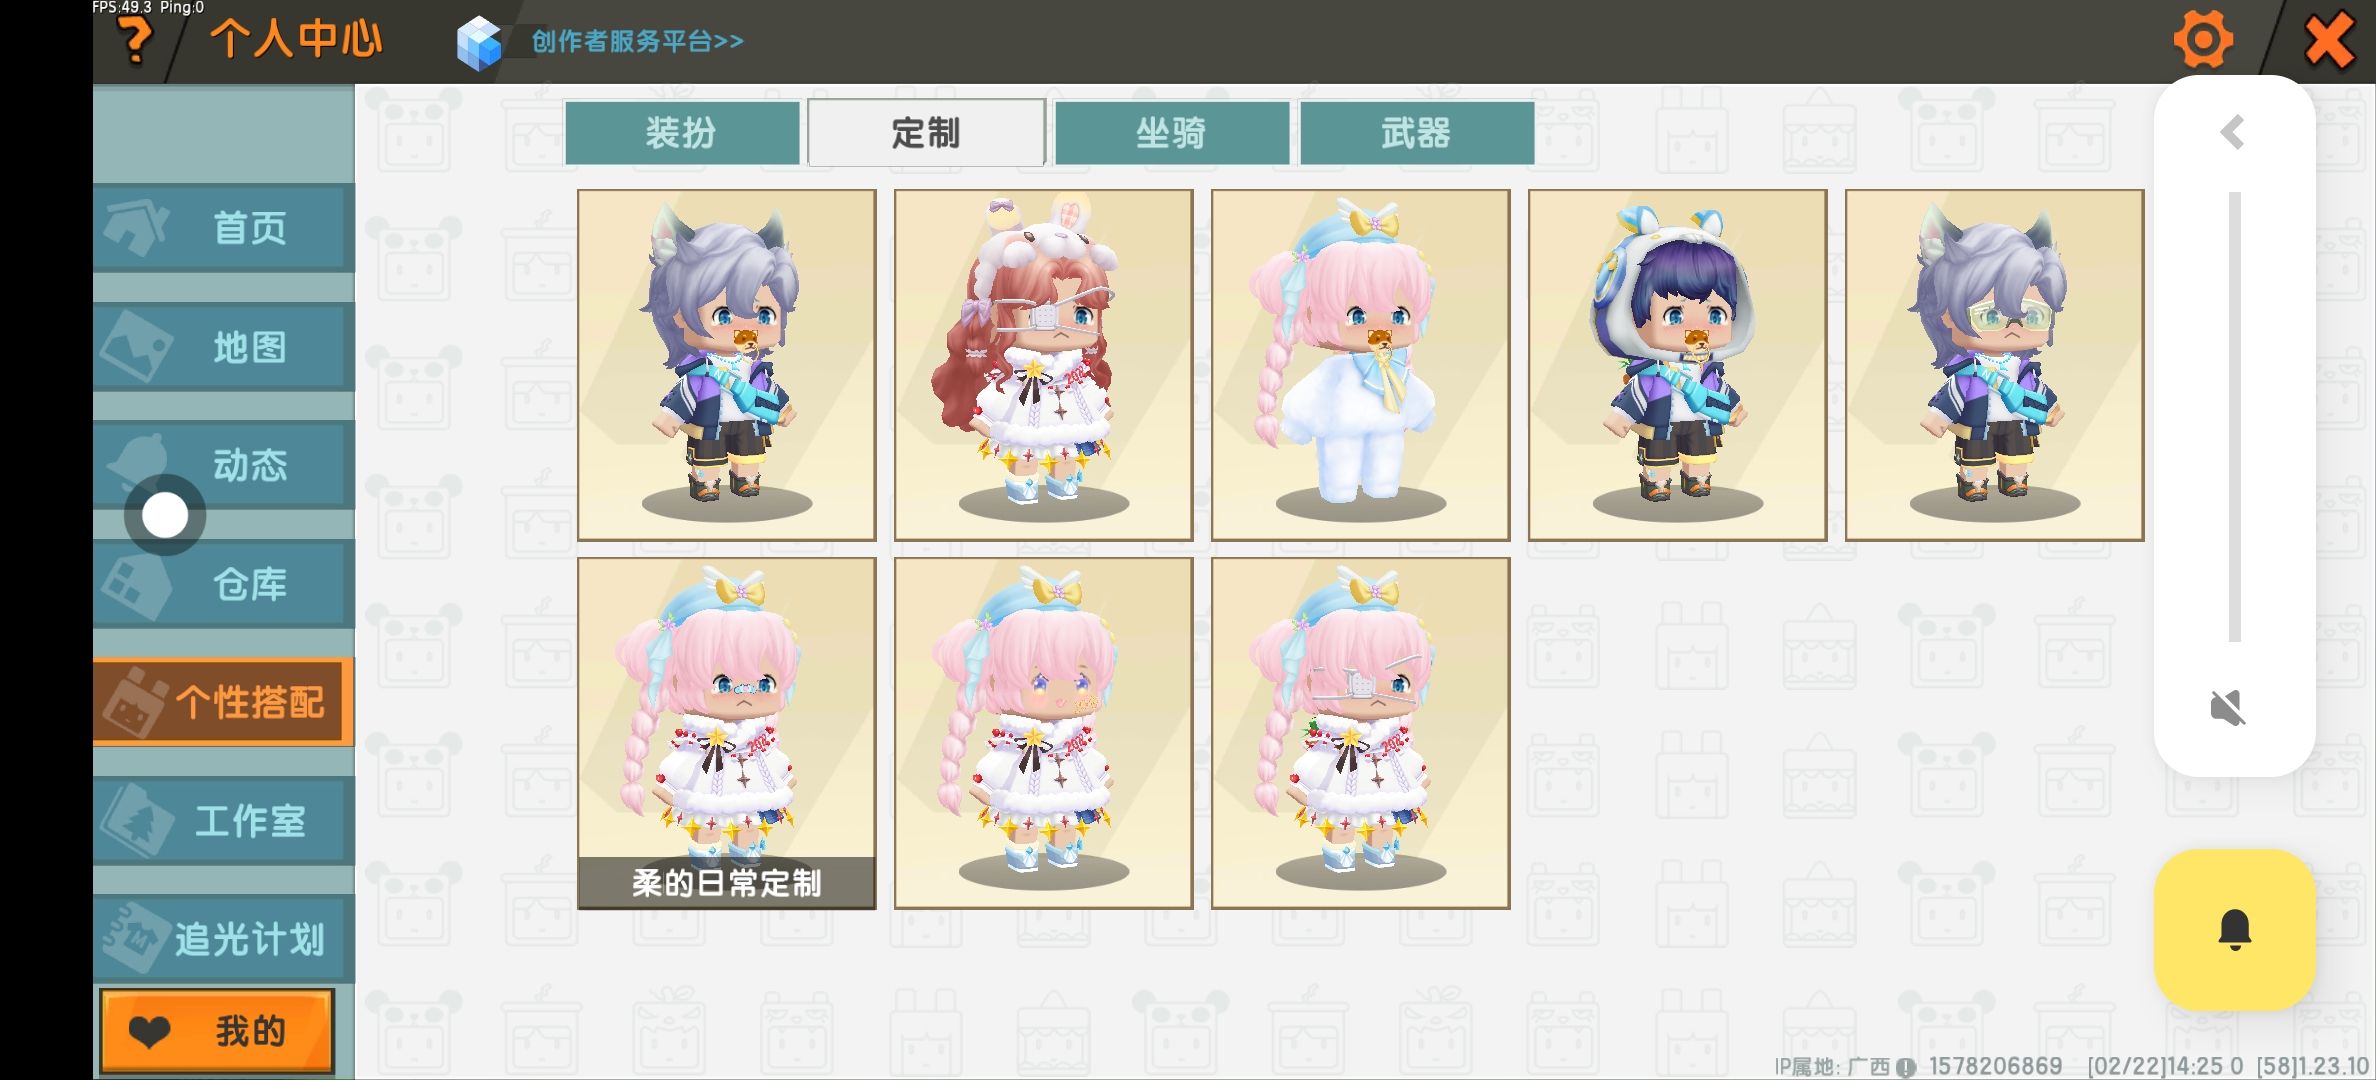This screenshot has height=1080, width=2376.
Task: Collapse the side panel with chevron arrow
Action: (2232, 132)
